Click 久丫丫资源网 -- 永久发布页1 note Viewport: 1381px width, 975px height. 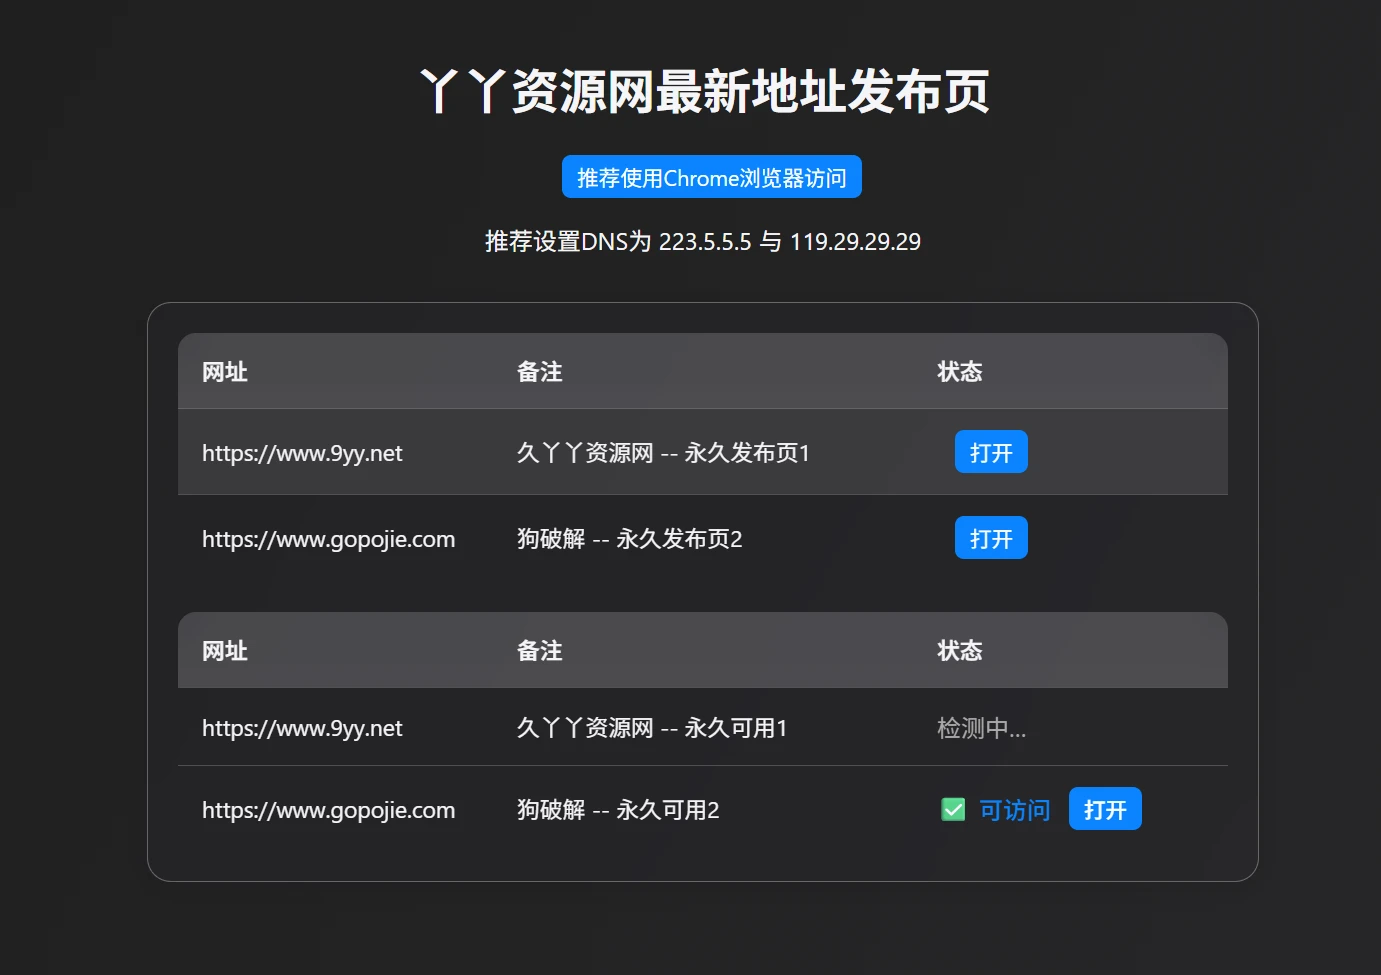click(663, 453)
